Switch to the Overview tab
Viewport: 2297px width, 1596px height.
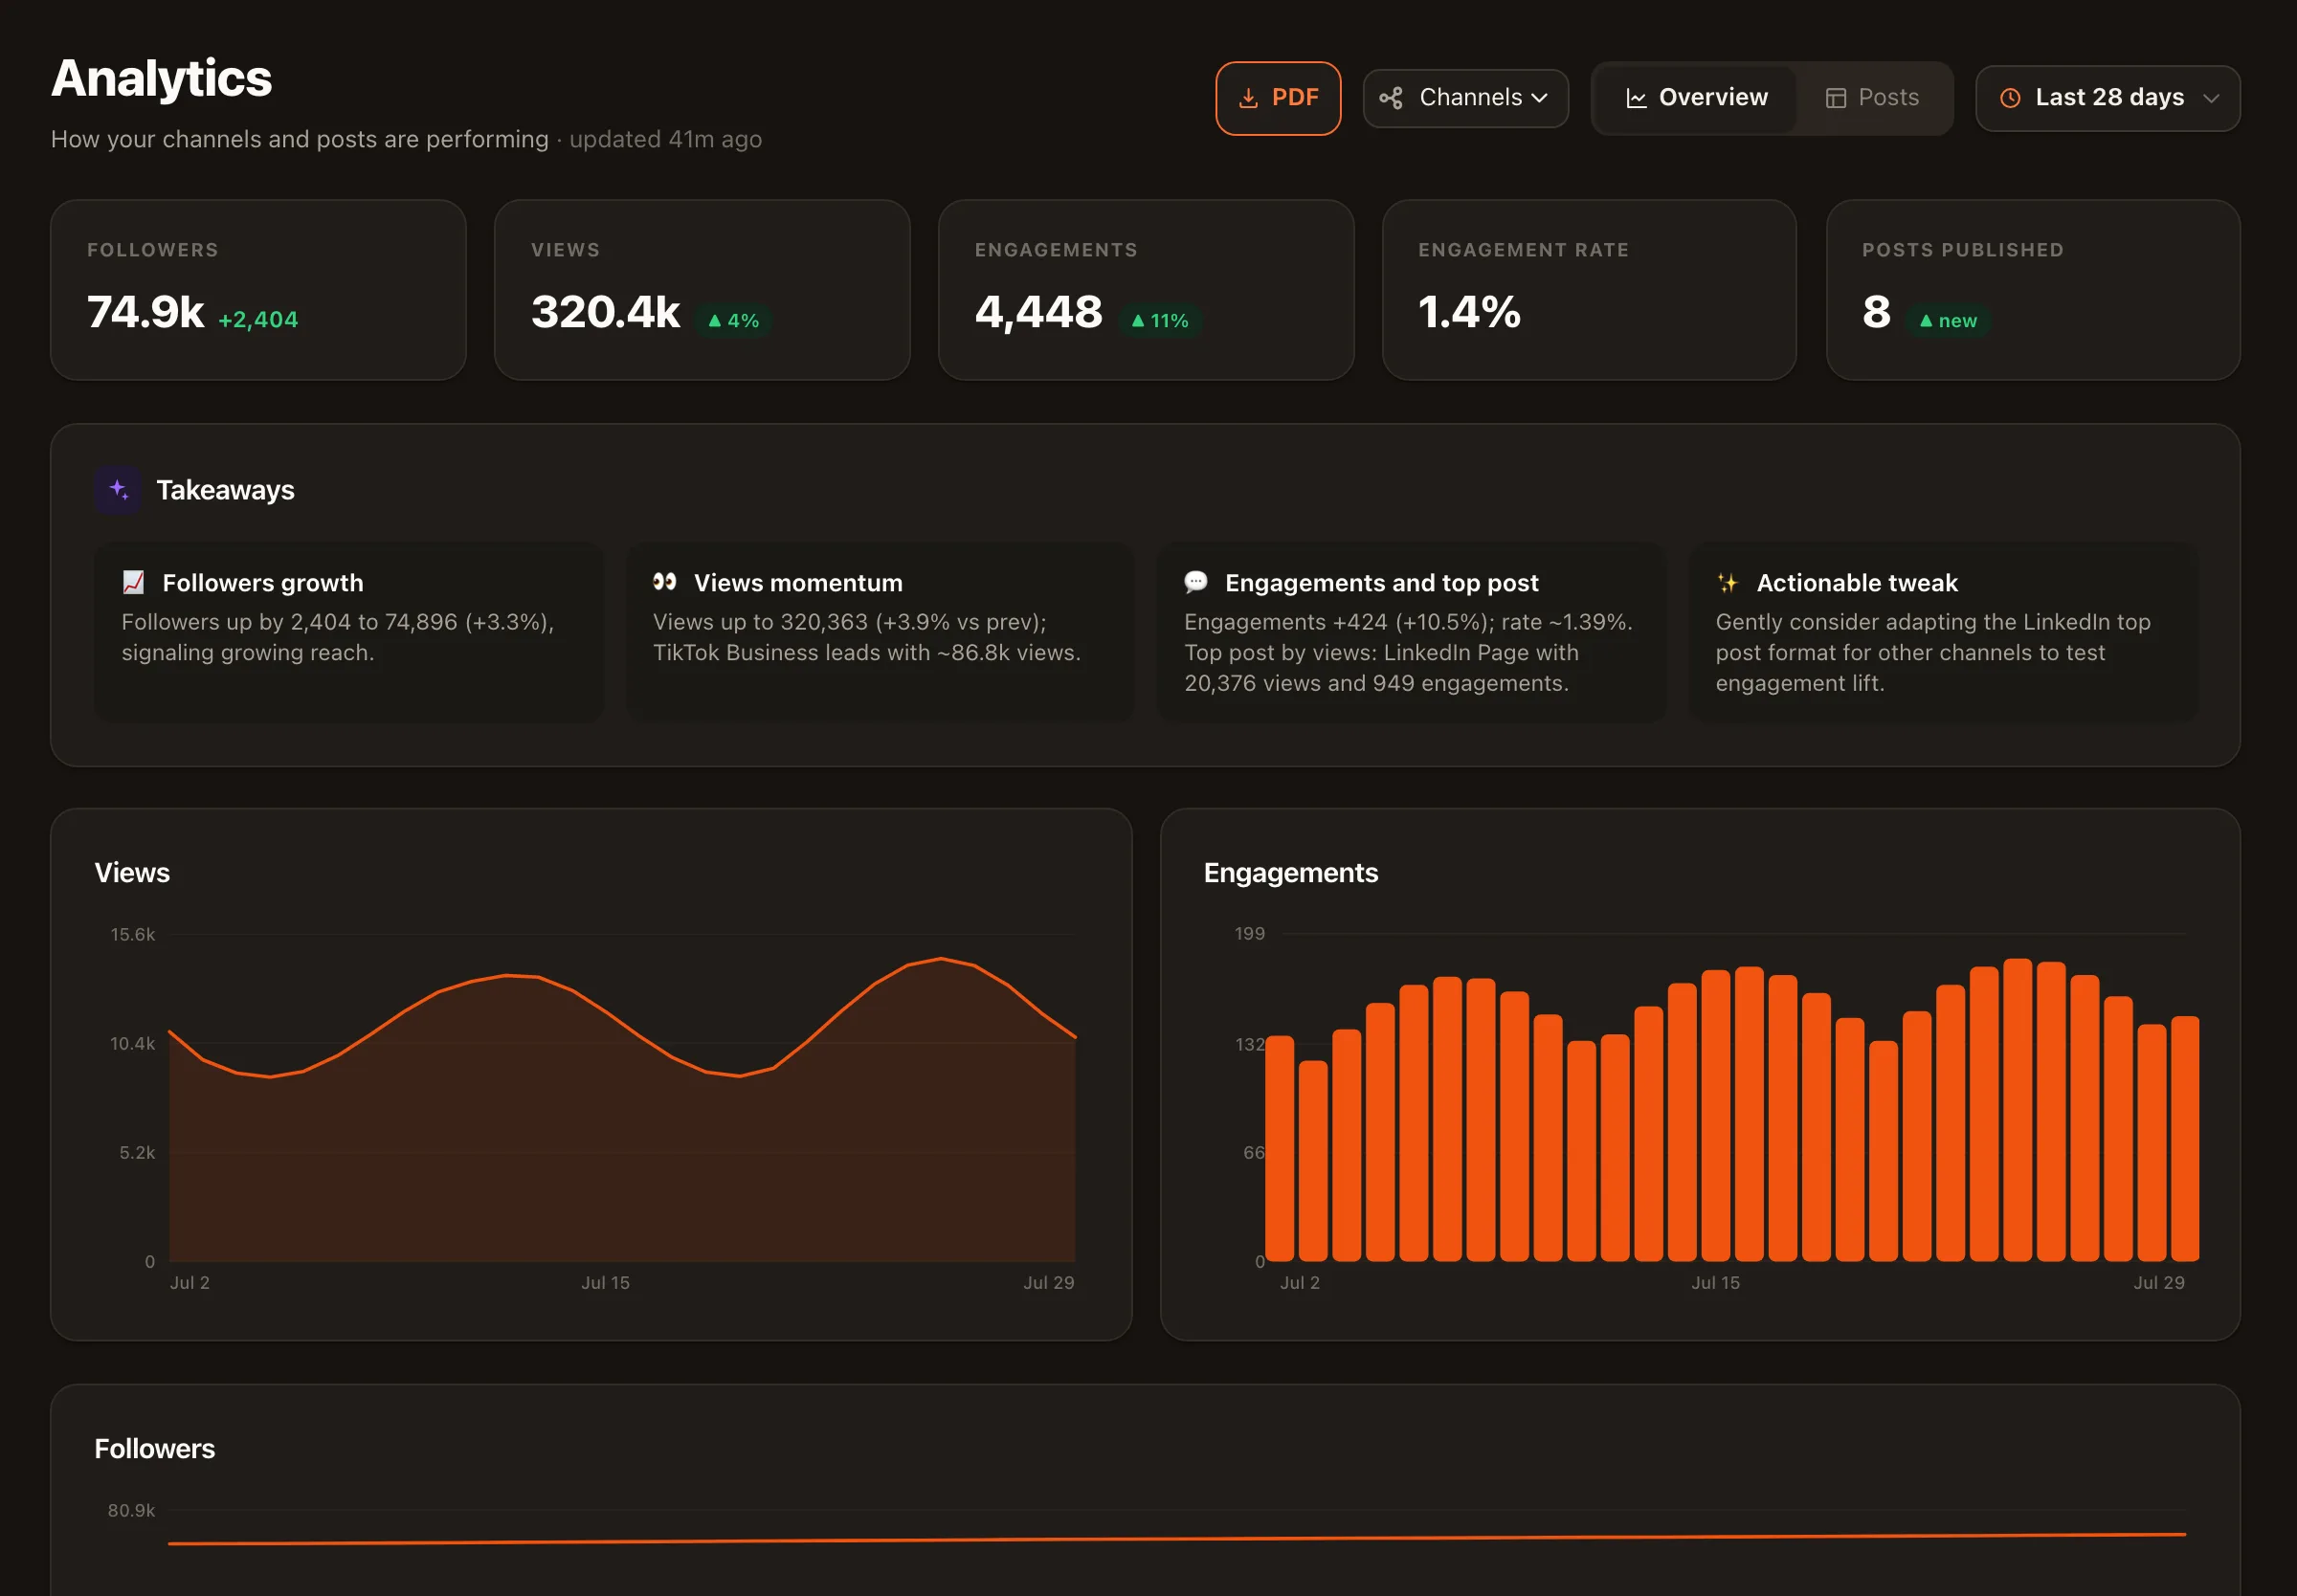pyautogui.click(x=1695, y=98)
